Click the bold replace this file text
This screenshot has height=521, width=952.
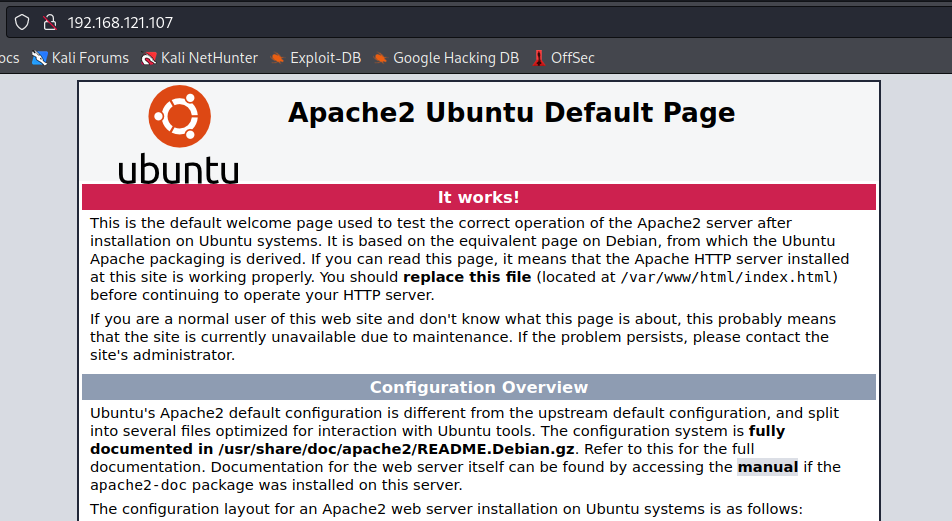467,277
